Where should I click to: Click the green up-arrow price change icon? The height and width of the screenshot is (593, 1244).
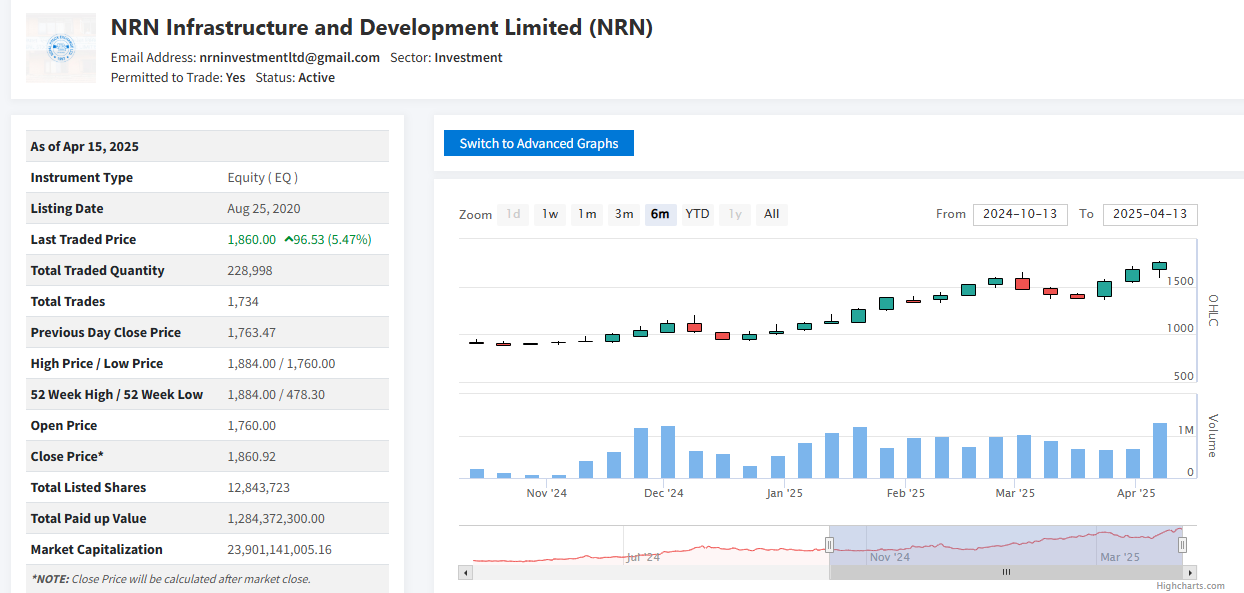[x=288, y=239]
